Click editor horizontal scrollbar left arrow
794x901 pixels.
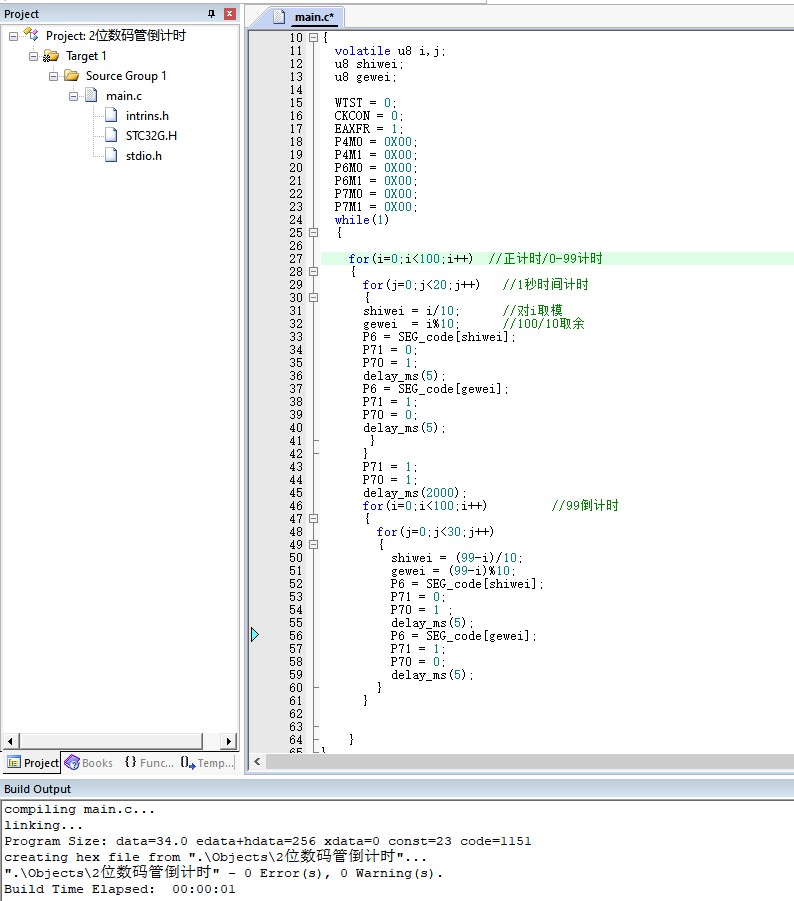tap(257, 762)
